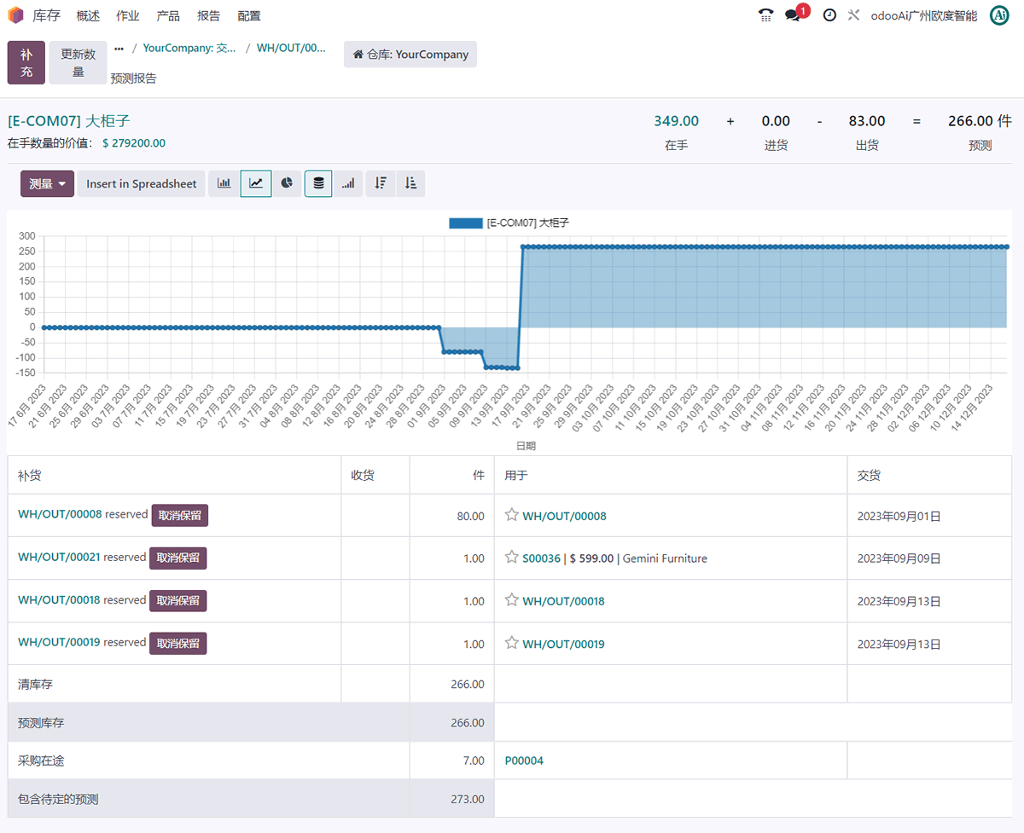Switch to line chart view
This screenshot has width=1024, height=833.
[x=256, y=183]
